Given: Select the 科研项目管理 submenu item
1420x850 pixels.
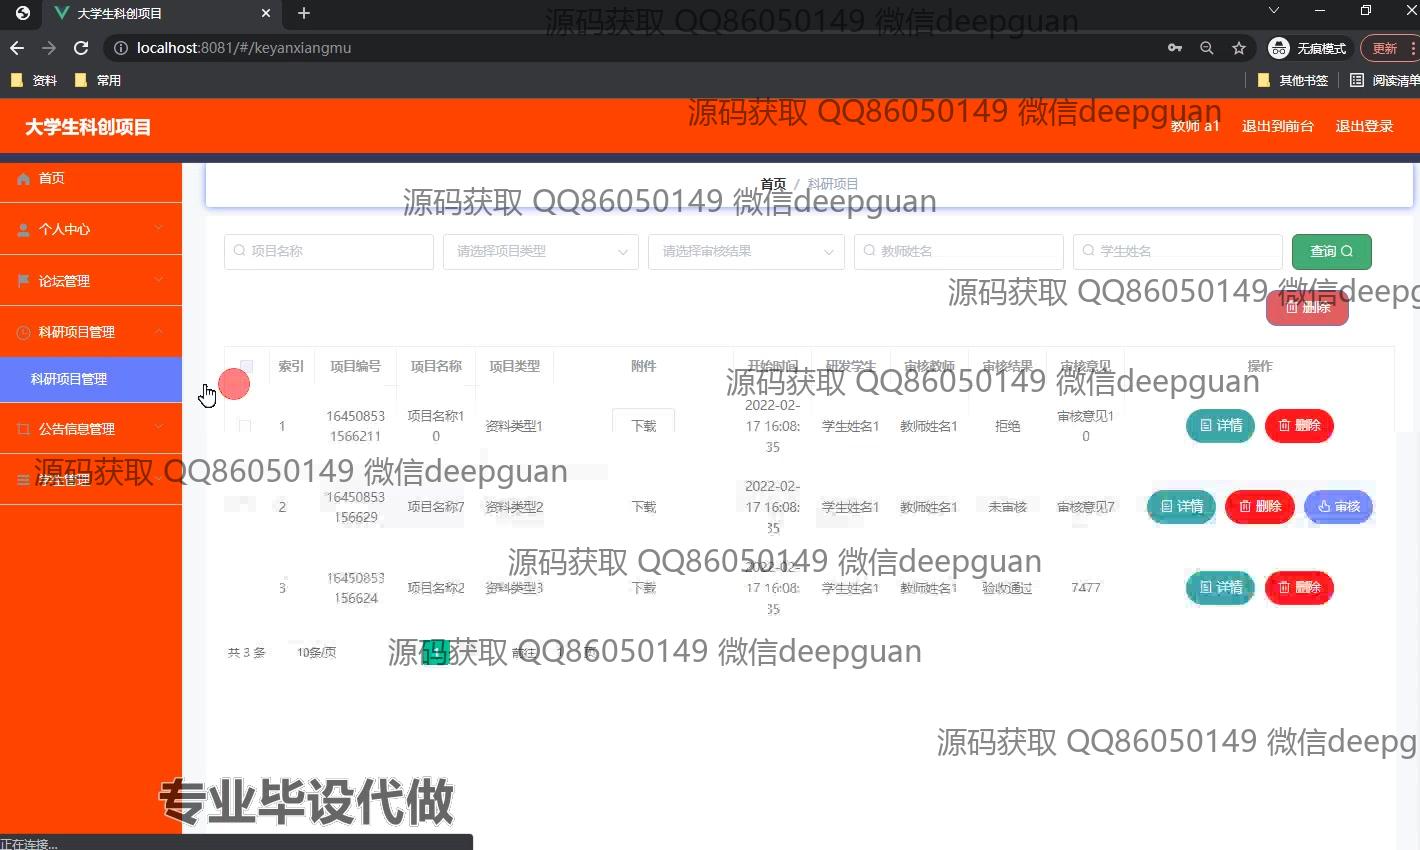Looking at the screenshot, I should click(69, 379).
